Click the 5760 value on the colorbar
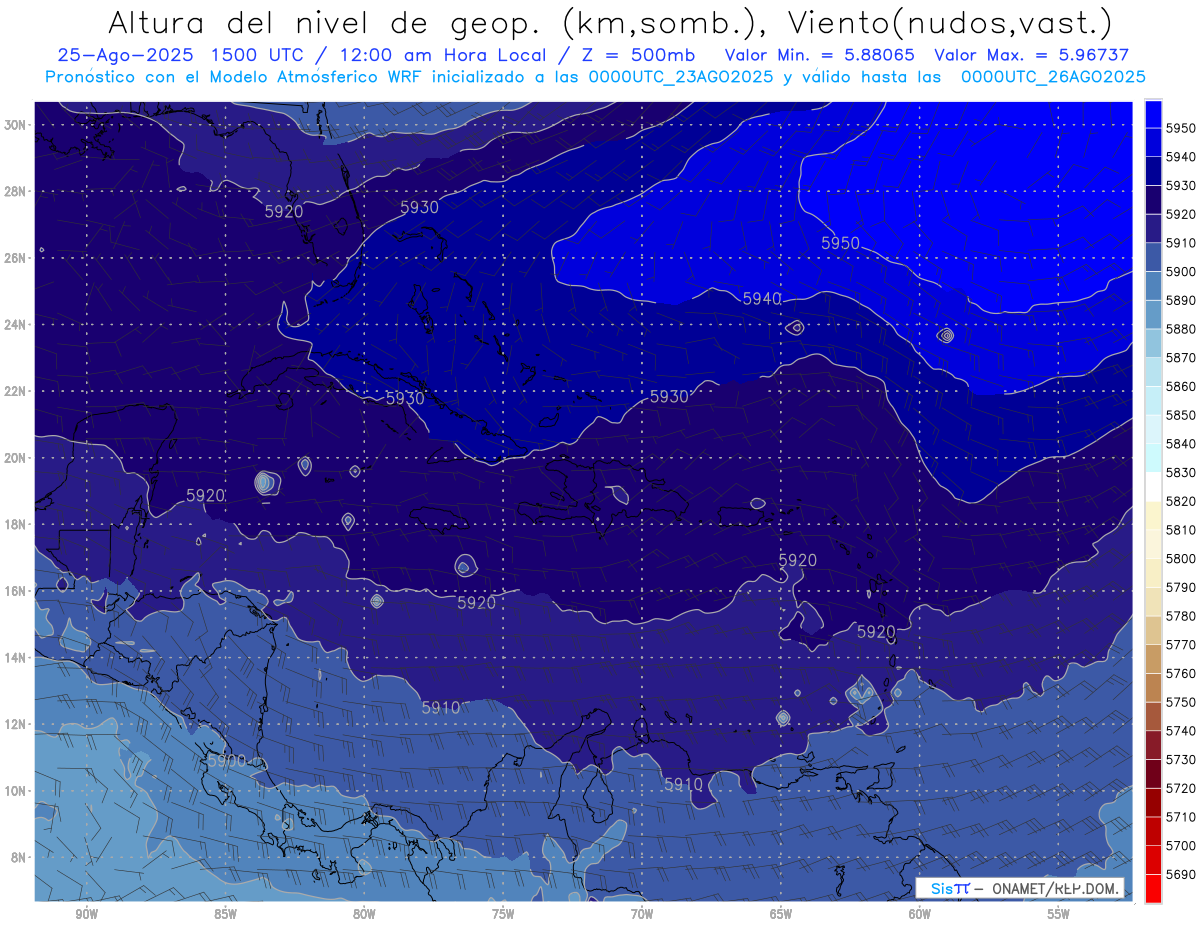This screenshot has width=1200, height=927. pos(1180,673)
